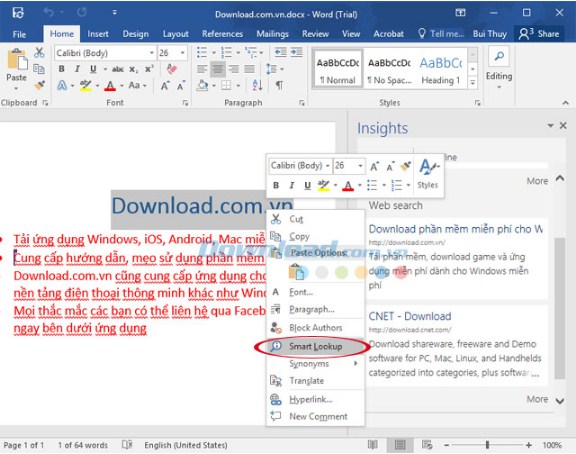This screenshot has width=576, height=454.
Task: Click the Clear All Formatting eraser icon
Action: click(171, 69)
